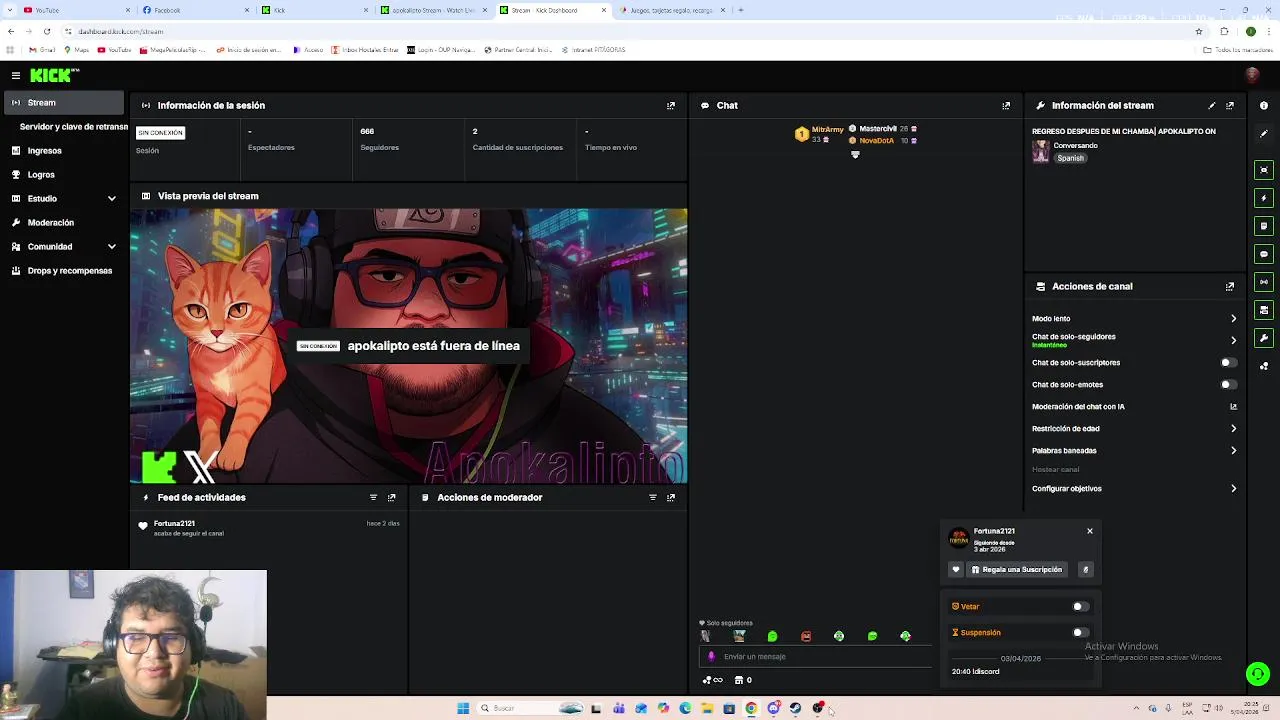The image size is (1280, 720).
Task: Open Windows Start menu
Action: click(463, 708)
